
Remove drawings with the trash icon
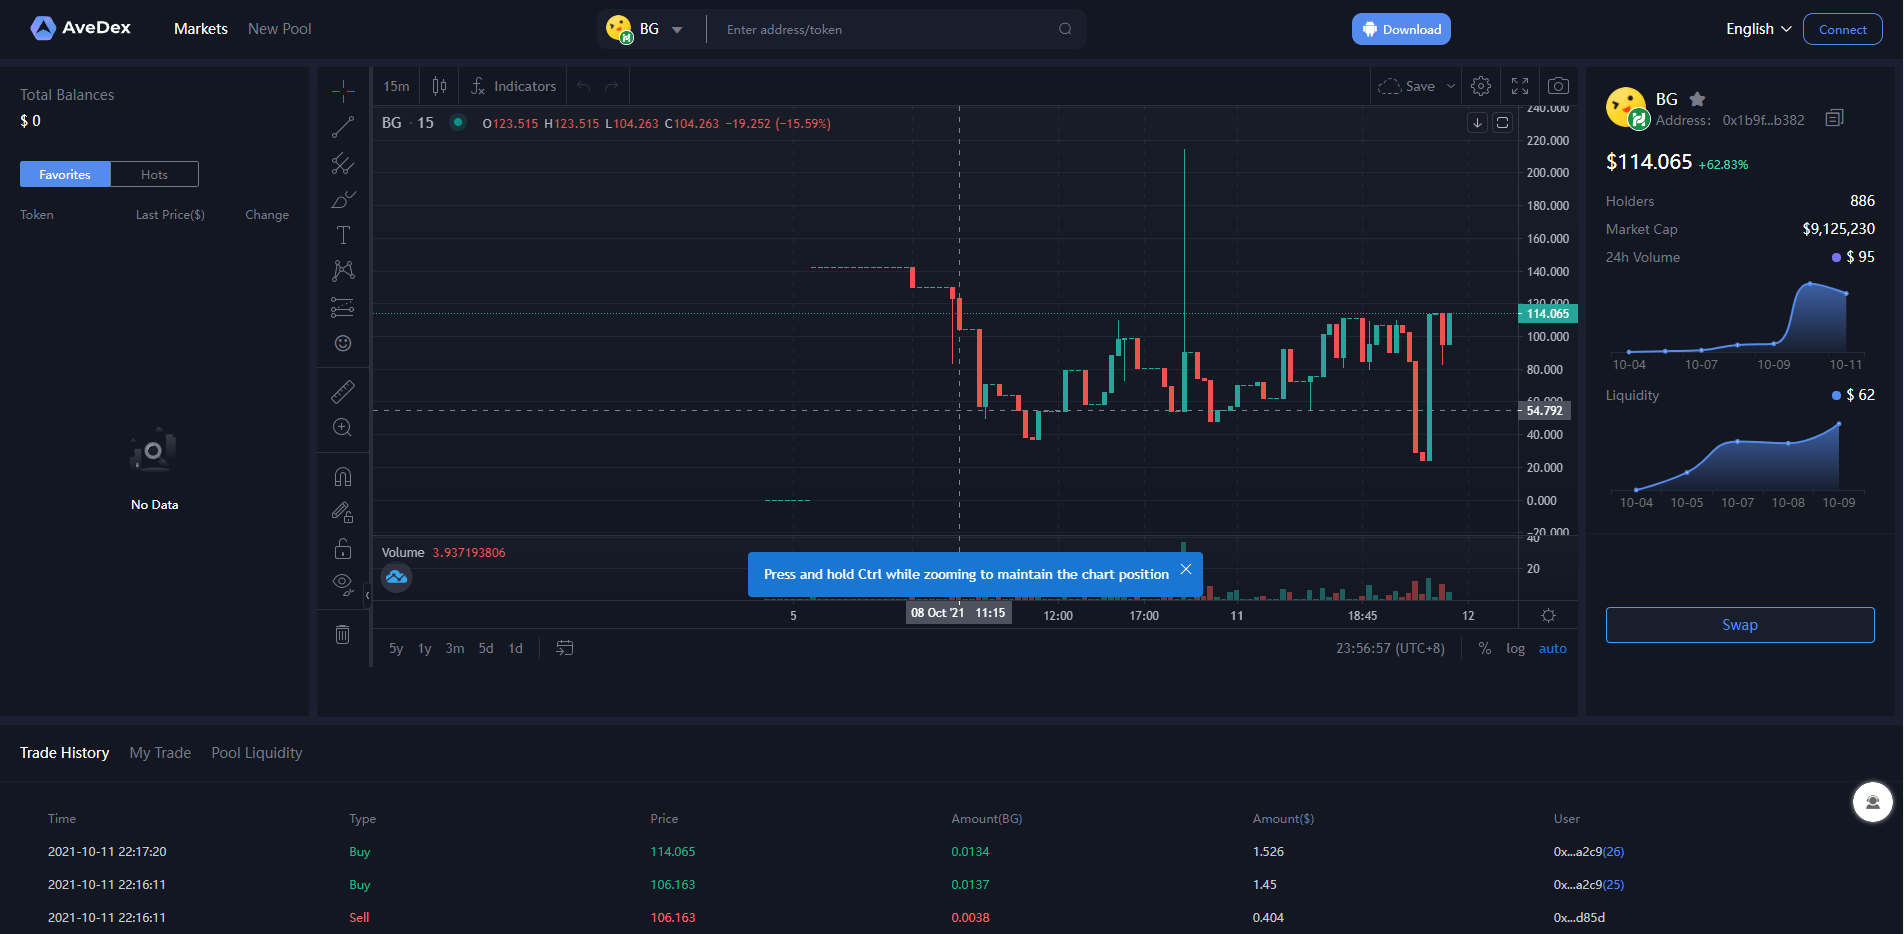coord(343,634)
